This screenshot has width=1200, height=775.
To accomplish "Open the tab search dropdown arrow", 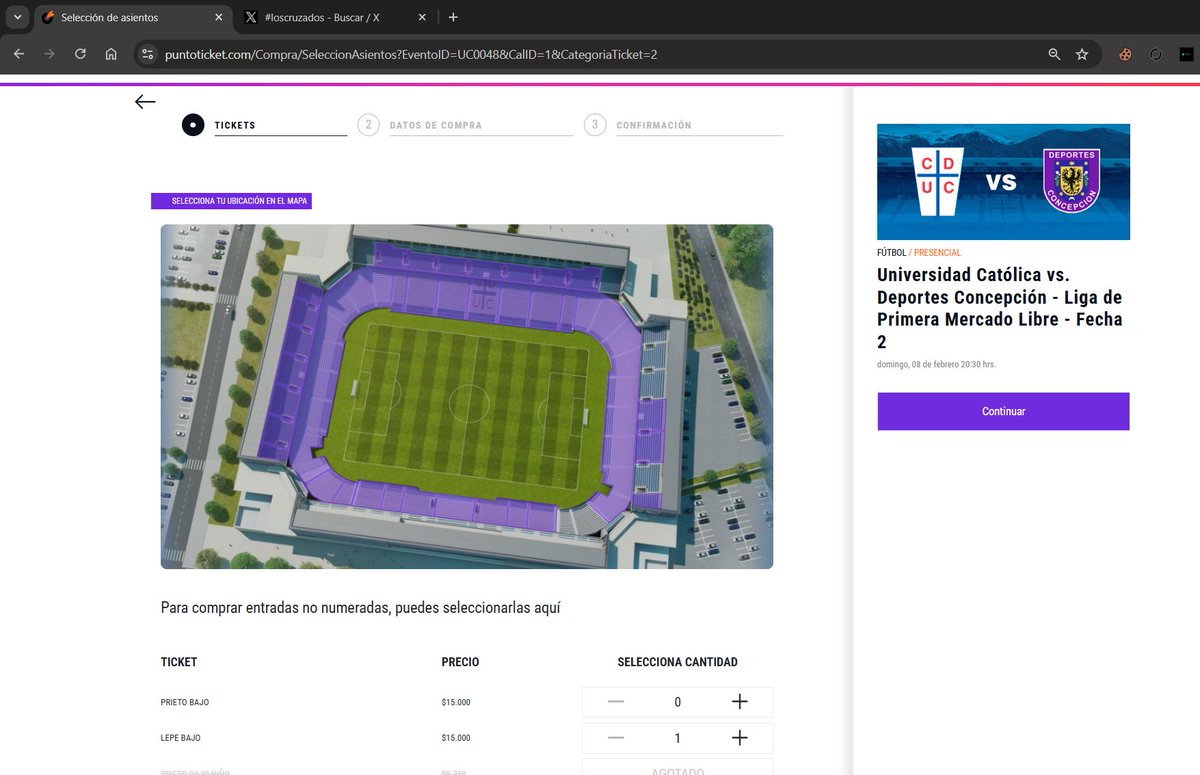I will (x=17, y=17).
